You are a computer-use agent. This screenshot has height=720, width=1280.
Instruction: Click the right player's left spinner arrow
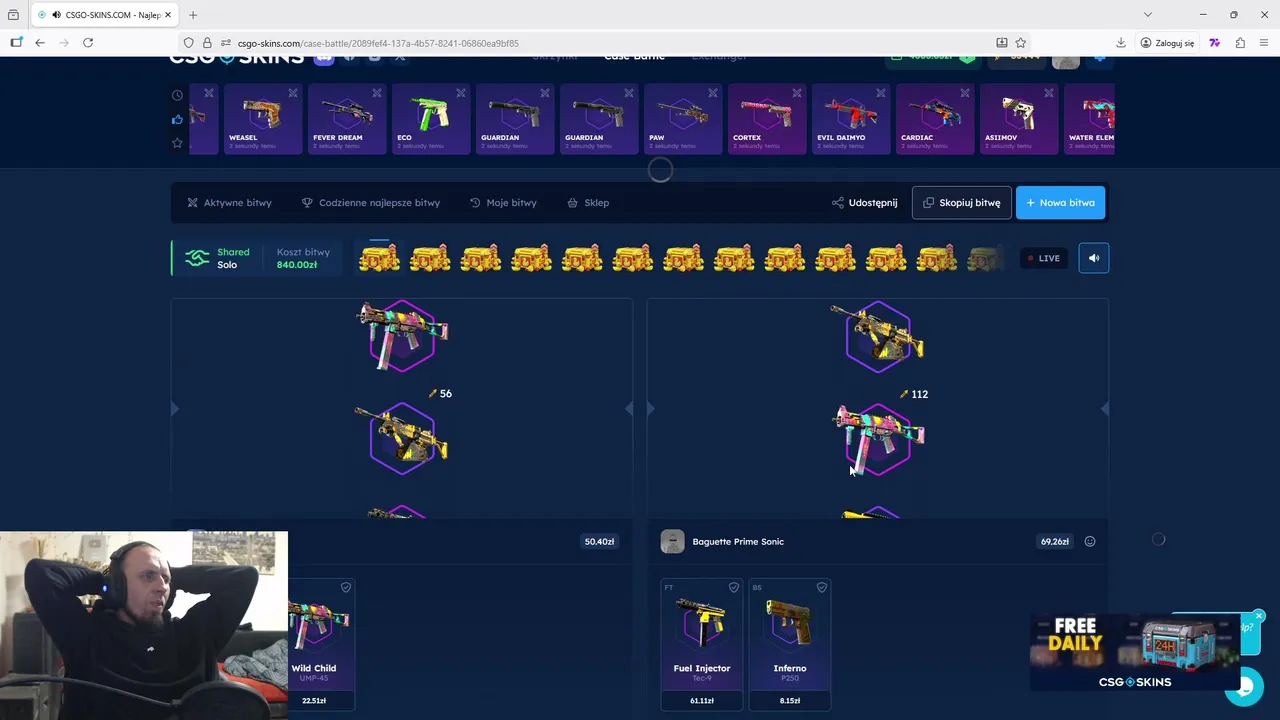[651, 408]
